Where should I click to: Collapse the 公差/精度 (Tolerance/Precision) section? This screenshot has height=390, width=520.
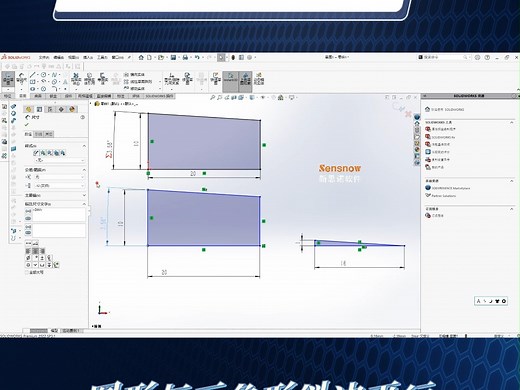coord(84,170)
